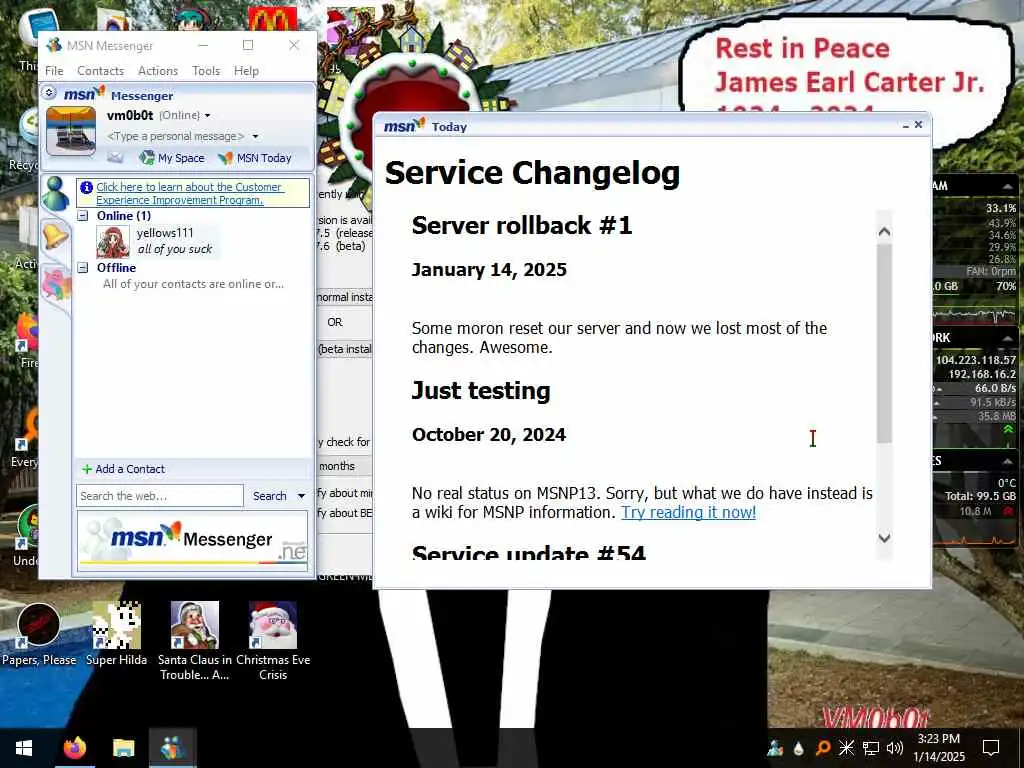Open the Action Center notification icon
This screenshot has height=768, width=1024.
point(991,748)
